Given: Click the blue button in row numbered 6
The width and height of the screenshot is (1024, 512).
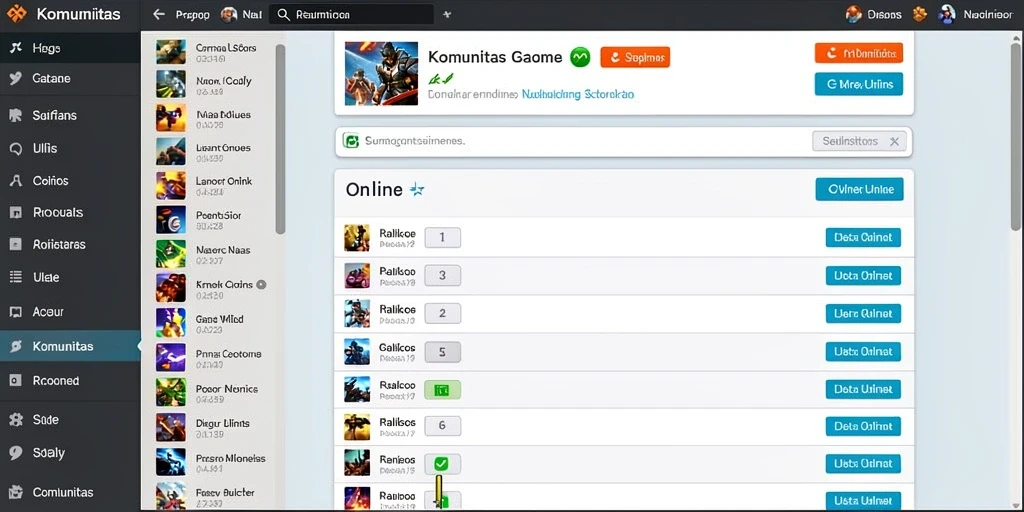Looking at the screenshot, I should [863, 426].
